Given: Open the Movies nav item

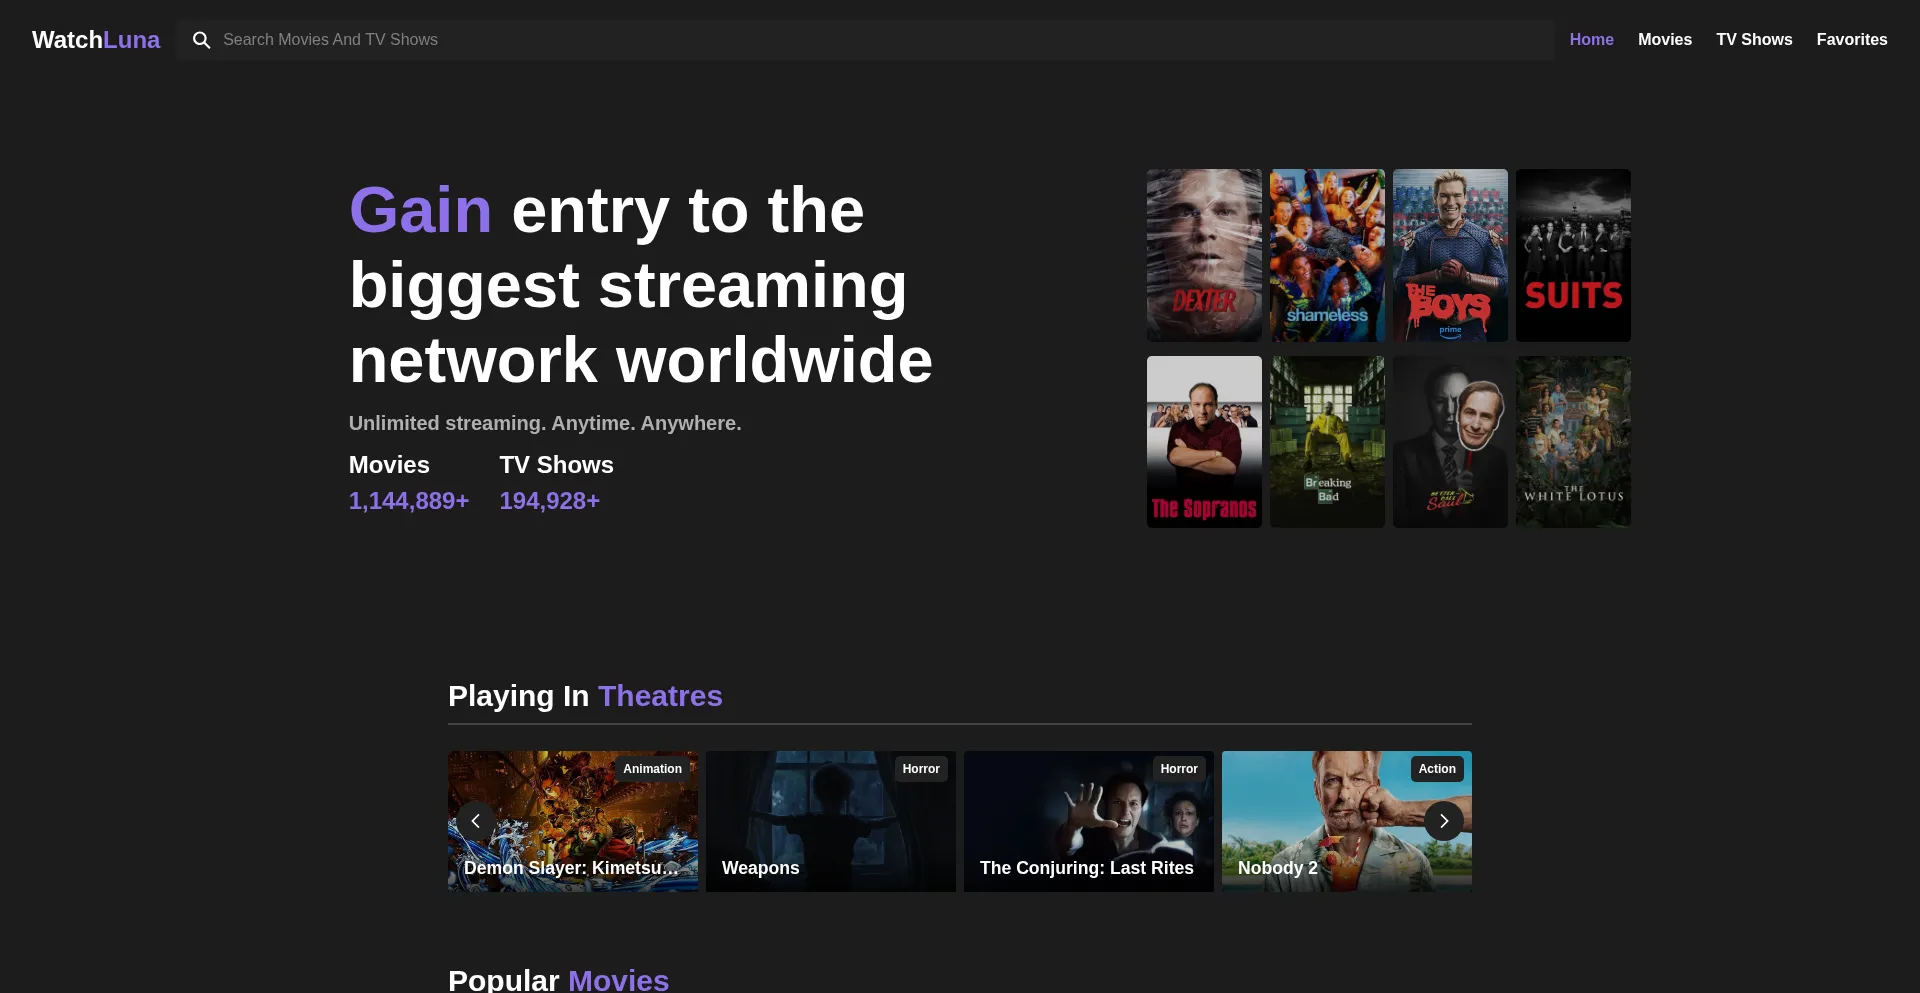Looking at the screenshot, I should [1664, 40].
